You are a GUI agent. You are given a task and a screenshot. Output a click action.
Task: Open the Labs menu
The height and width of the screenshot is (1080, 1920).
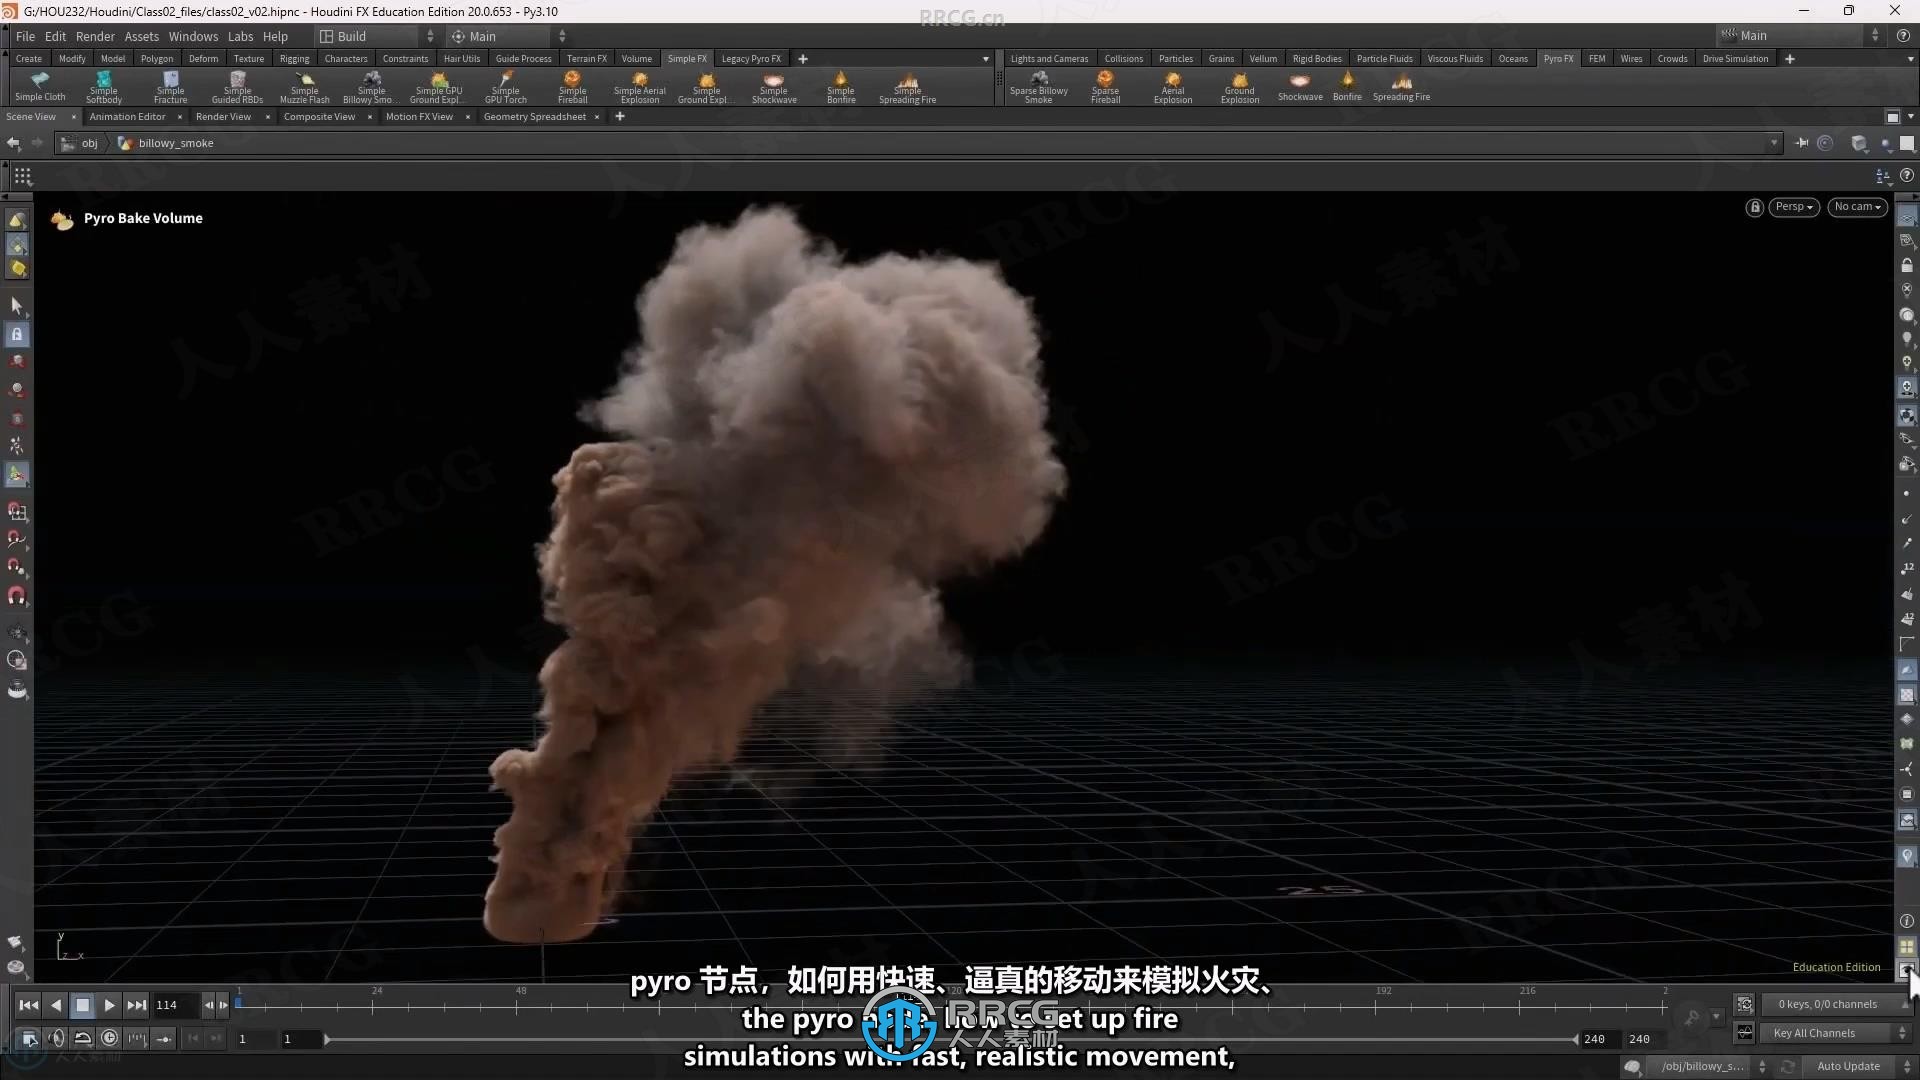click(x=240, y=36)
